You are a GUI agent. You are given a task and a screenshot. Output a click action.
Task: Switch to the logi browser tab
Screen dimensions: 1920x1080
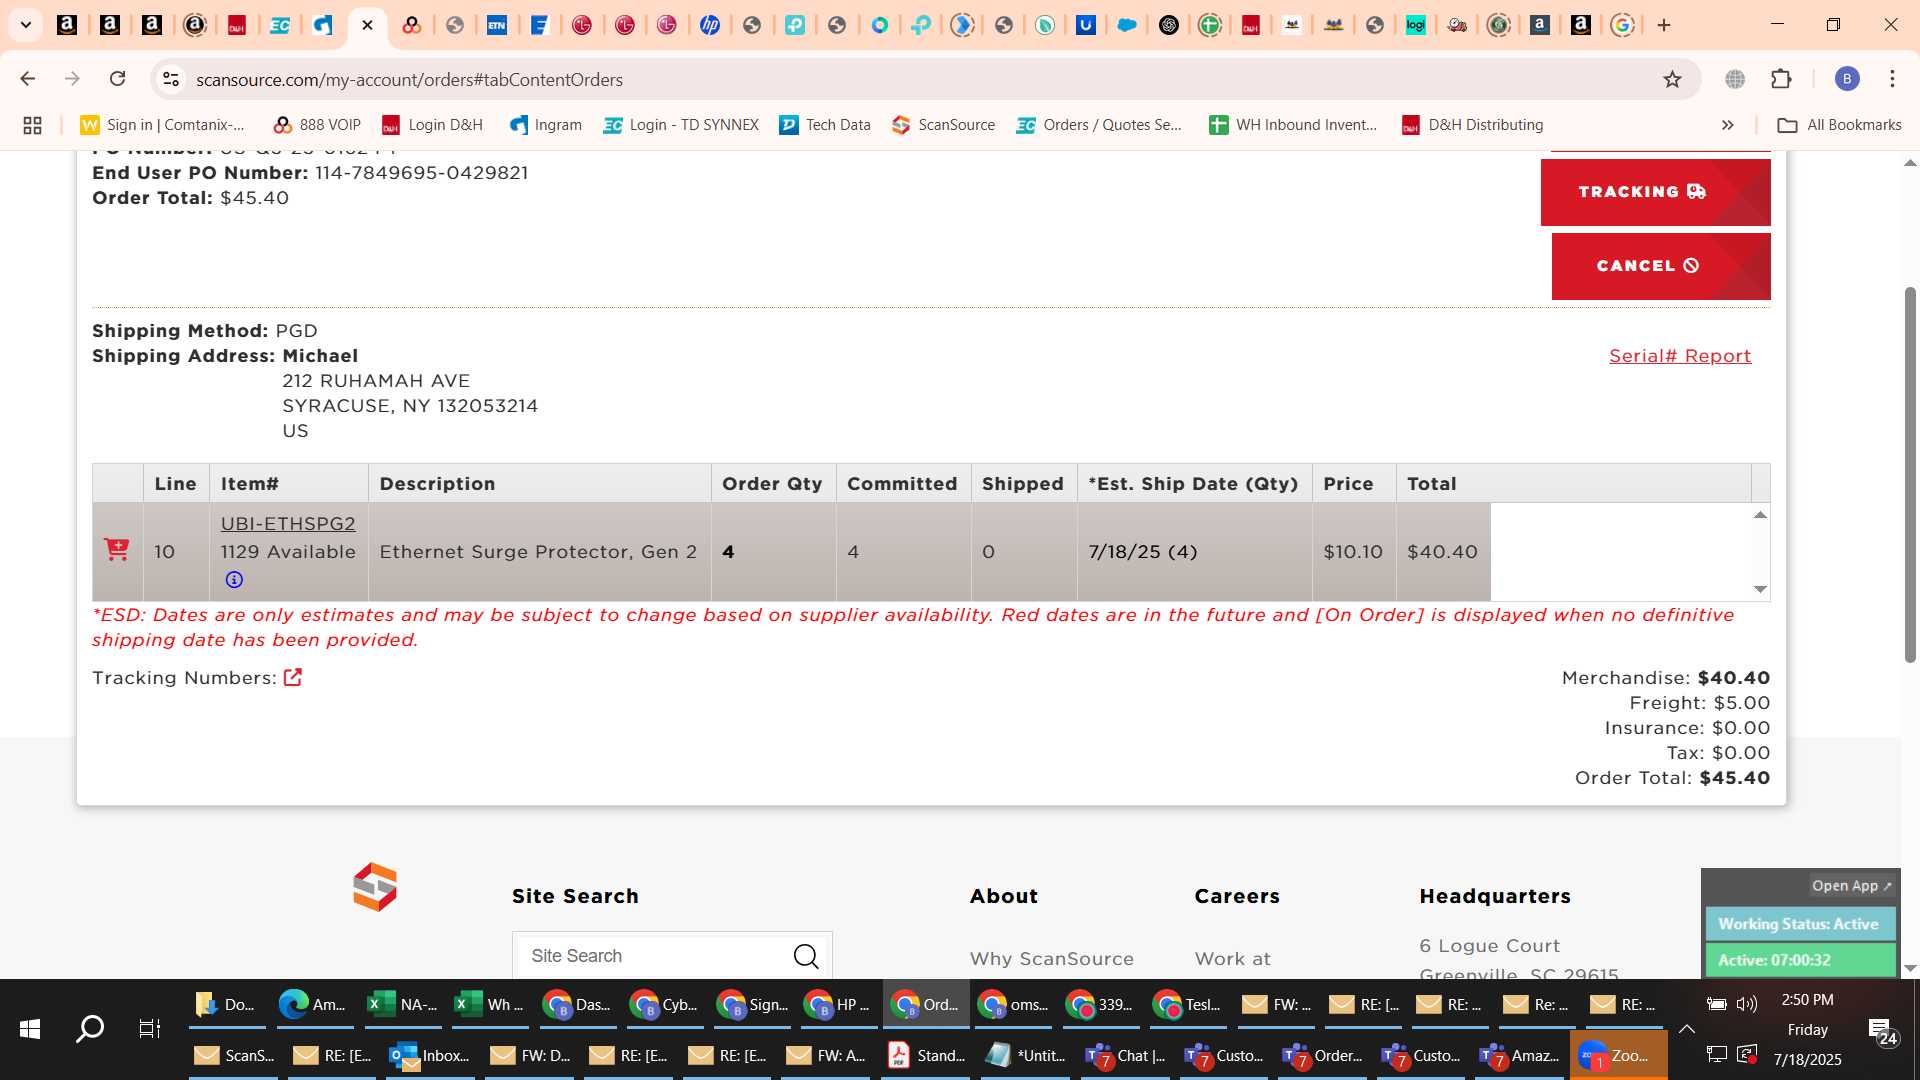[1415, 25]
